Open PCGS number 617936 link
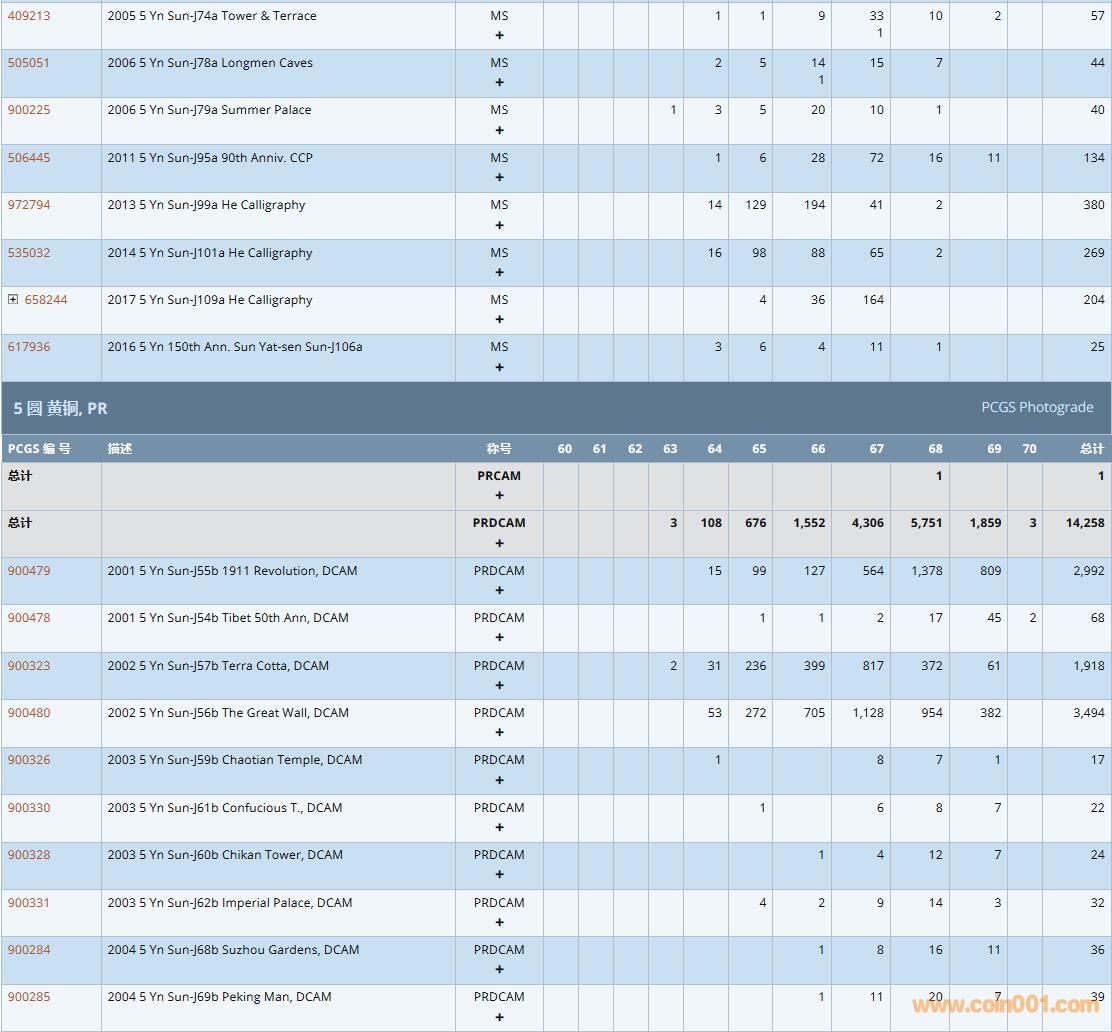This screenshot has height=1032, width=1112. pos(29,347)
